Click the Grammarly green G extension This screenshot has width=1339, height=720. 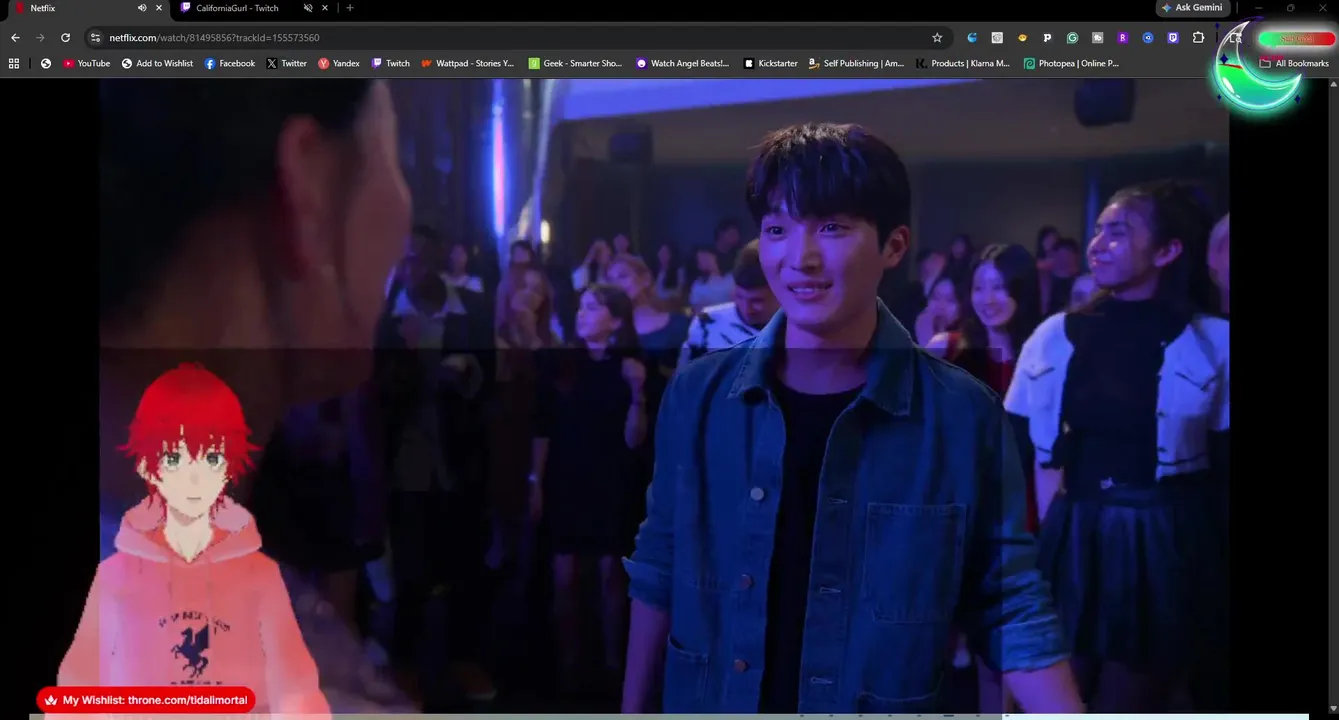click(1072, 38)
